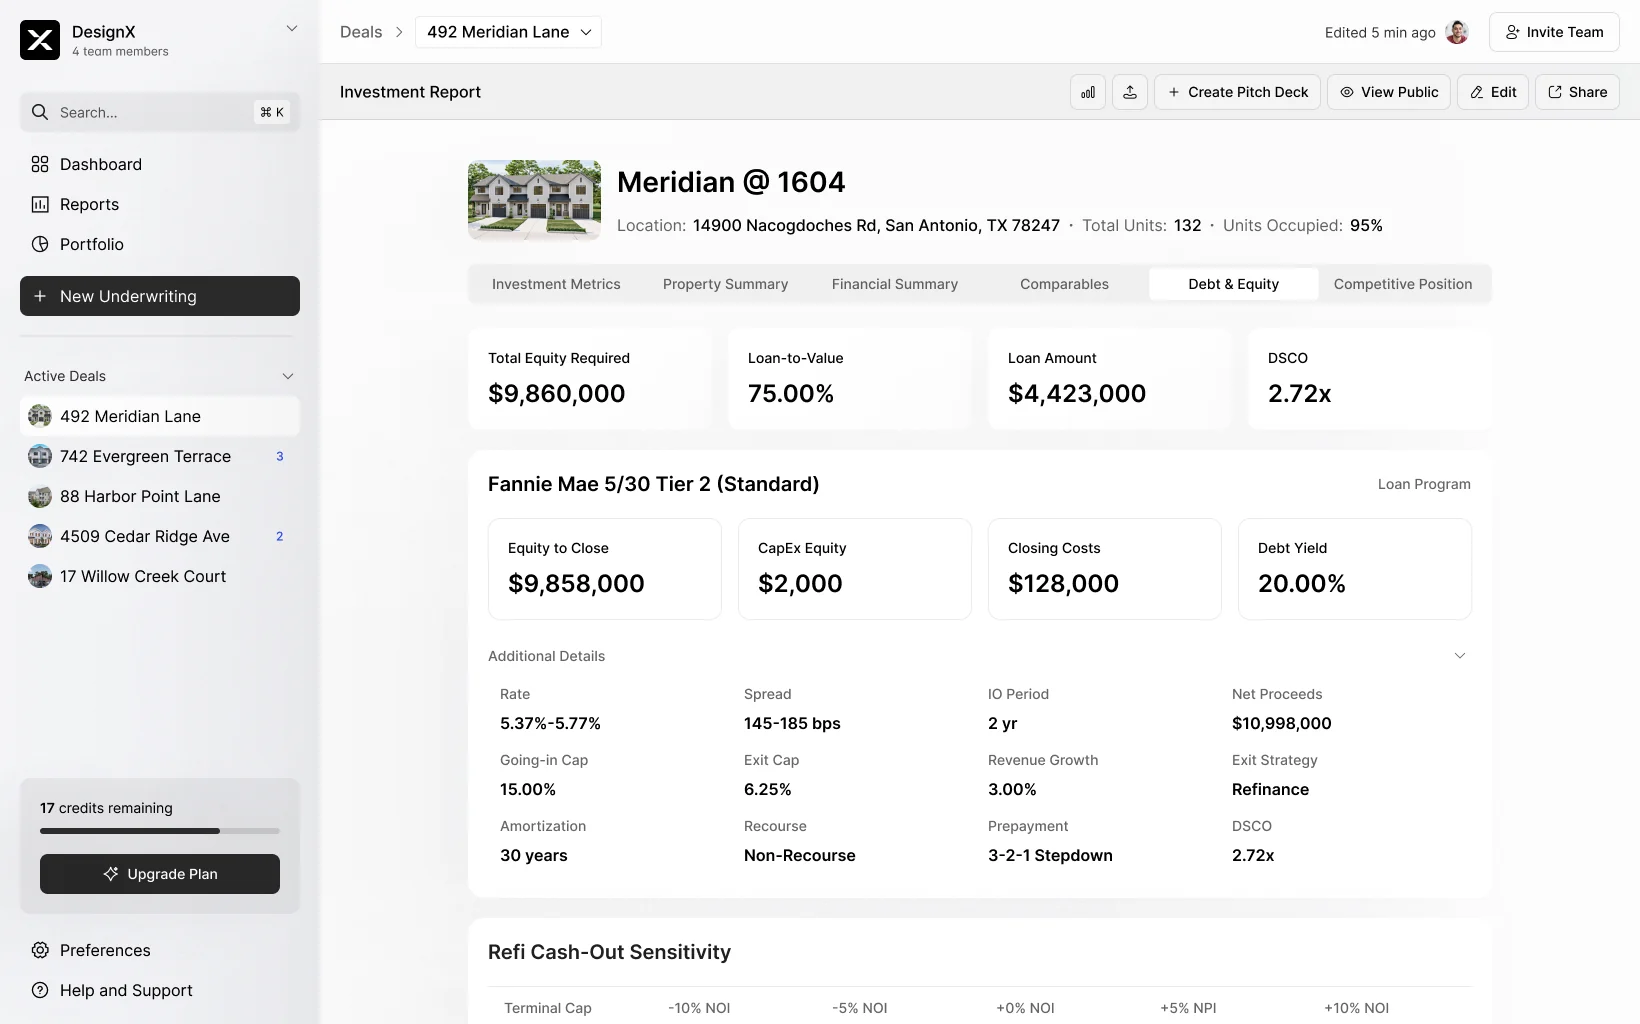Switch to Investment Metrics tab

pyautogui.click(x=556, y=284)
